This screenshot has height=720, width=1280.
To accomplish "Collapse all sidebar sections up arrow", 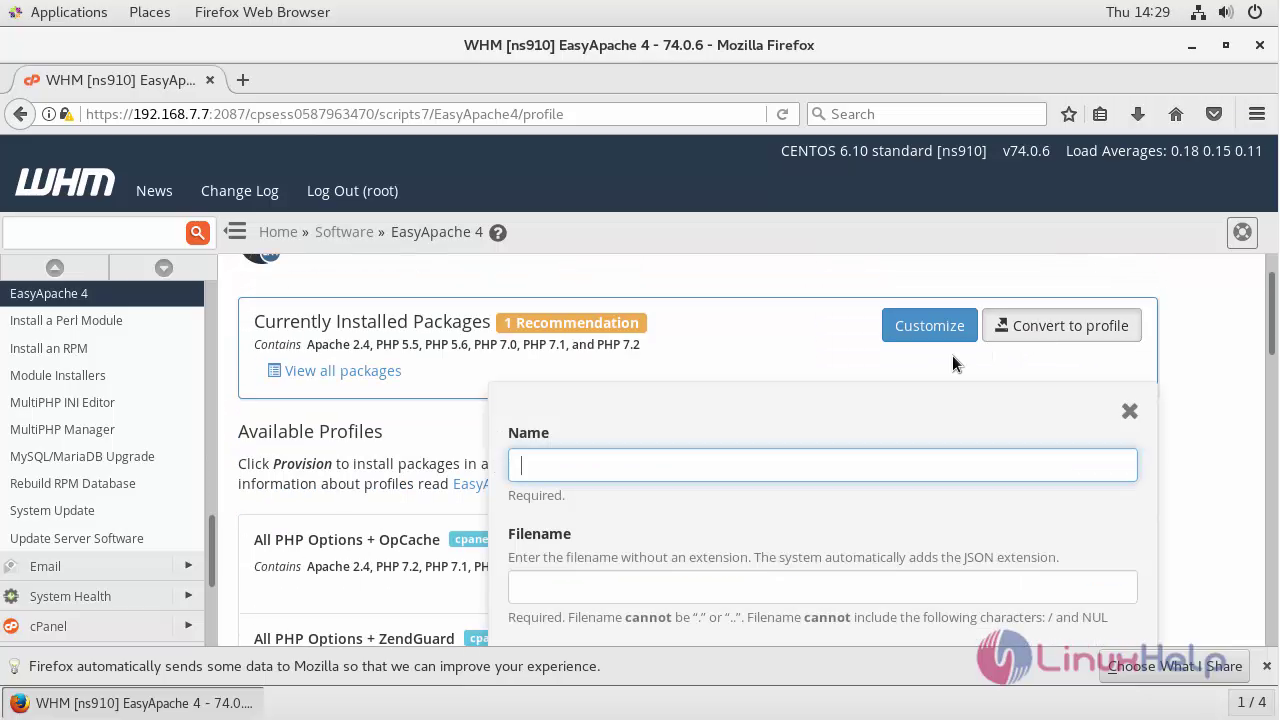I will click(55, 267).
